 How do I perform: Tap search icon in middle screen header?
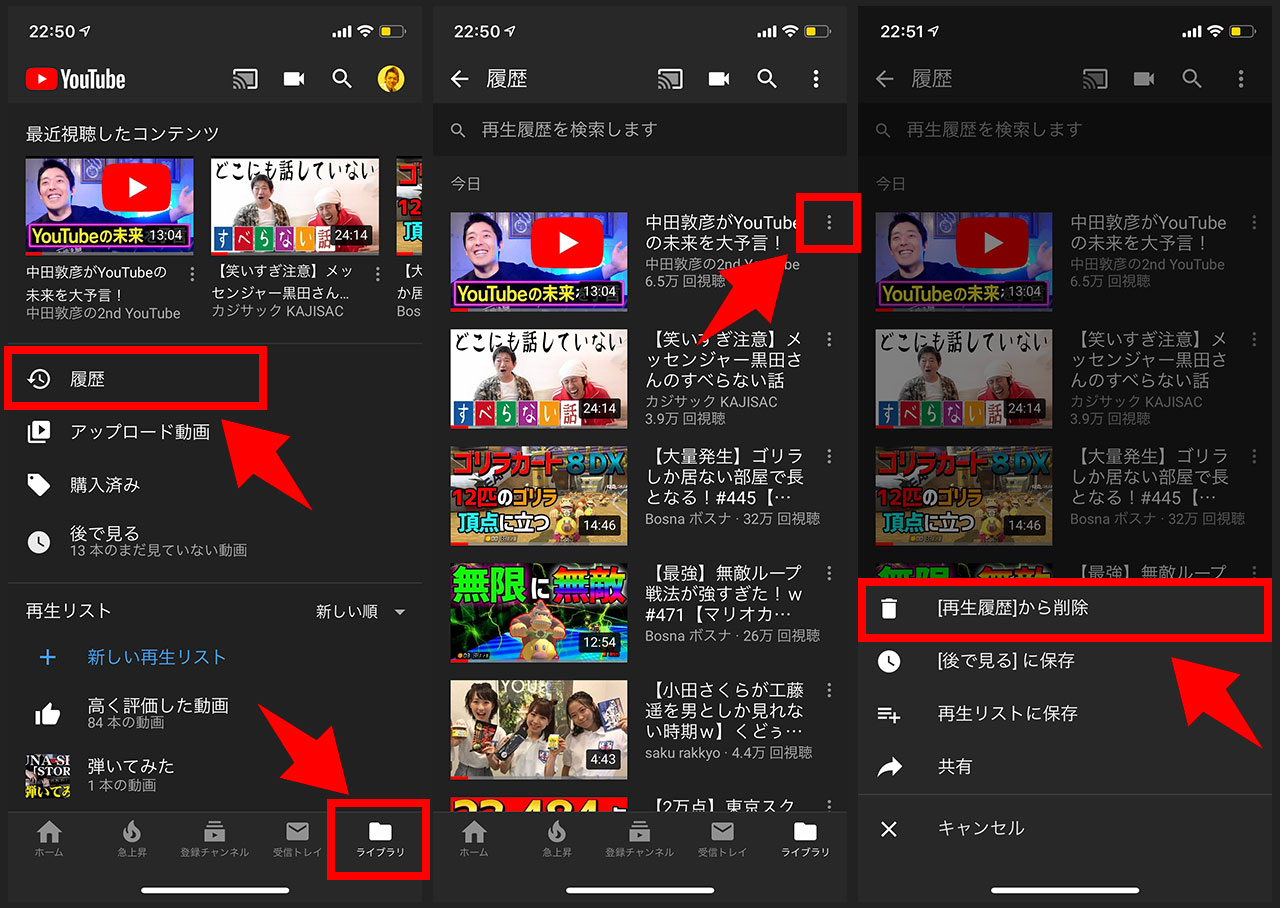pos(767,79)
